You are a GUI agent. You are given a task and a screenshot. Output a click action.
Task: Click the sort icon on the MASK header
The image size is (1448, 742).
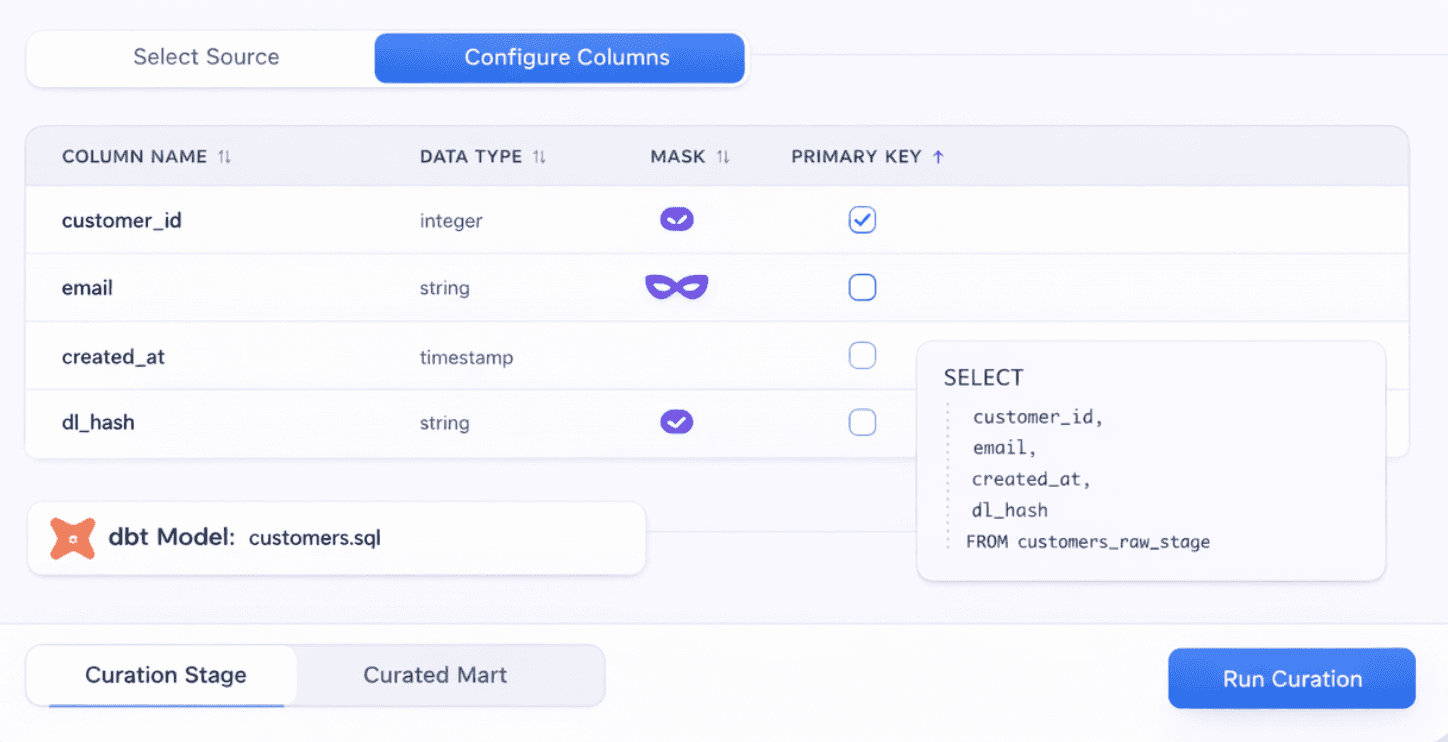click(x=723, y=156)
